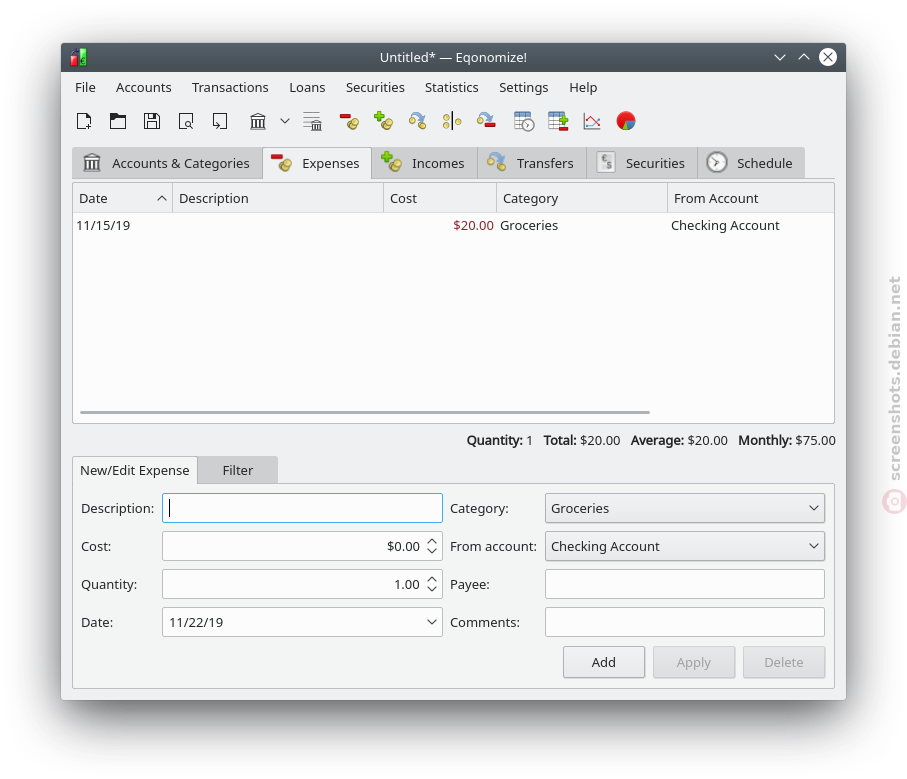Open the Statistics menu
Viewport: 907px width, 779px height.
(x=451, y=87)
